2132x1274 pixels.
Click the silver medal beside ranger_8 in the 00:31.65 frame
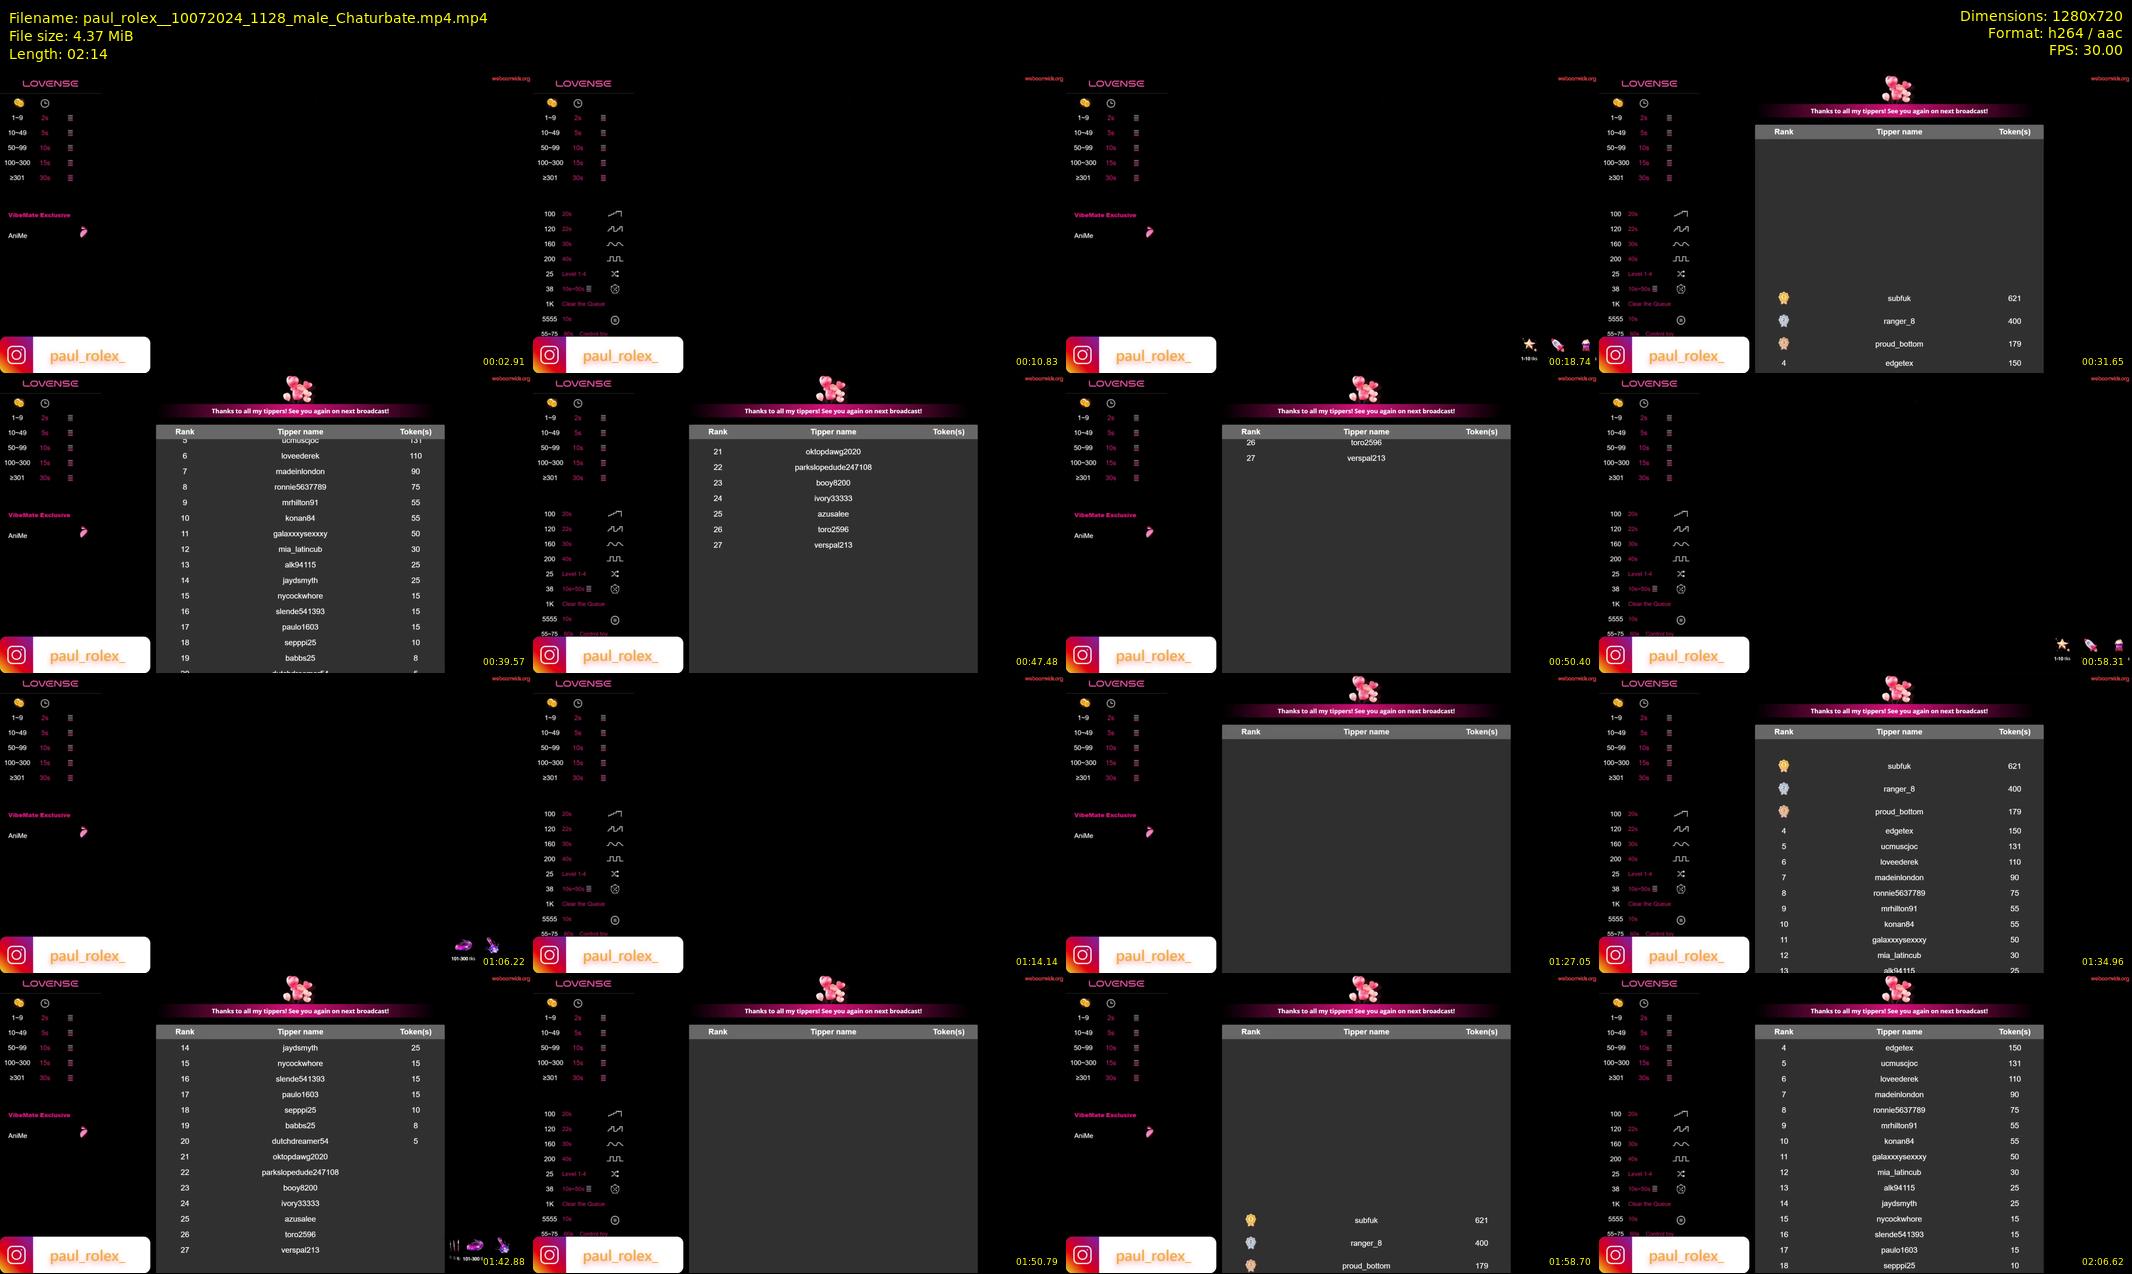point(1783,321)
